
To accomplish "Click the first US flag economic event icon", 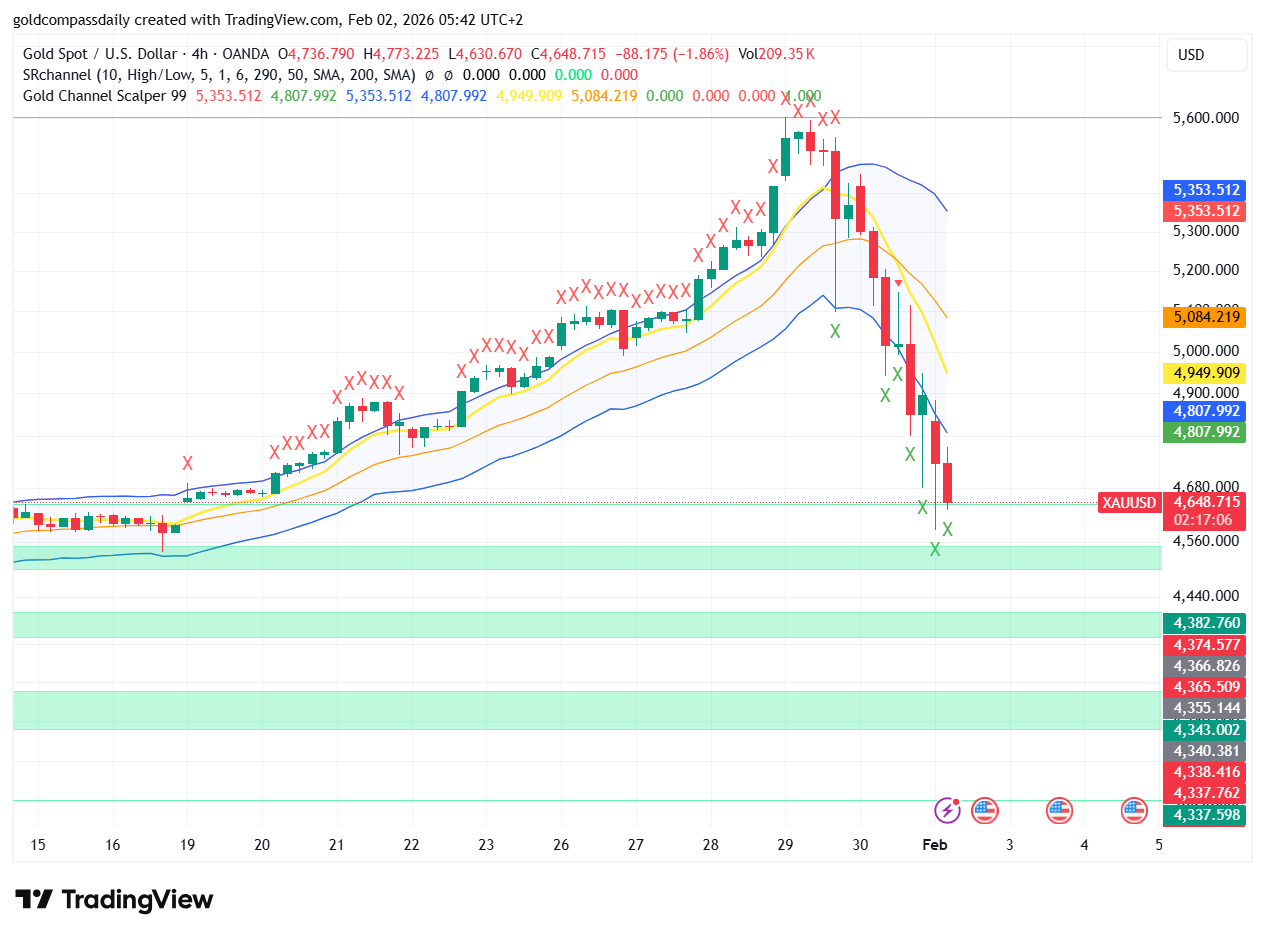I will point(985,811).
